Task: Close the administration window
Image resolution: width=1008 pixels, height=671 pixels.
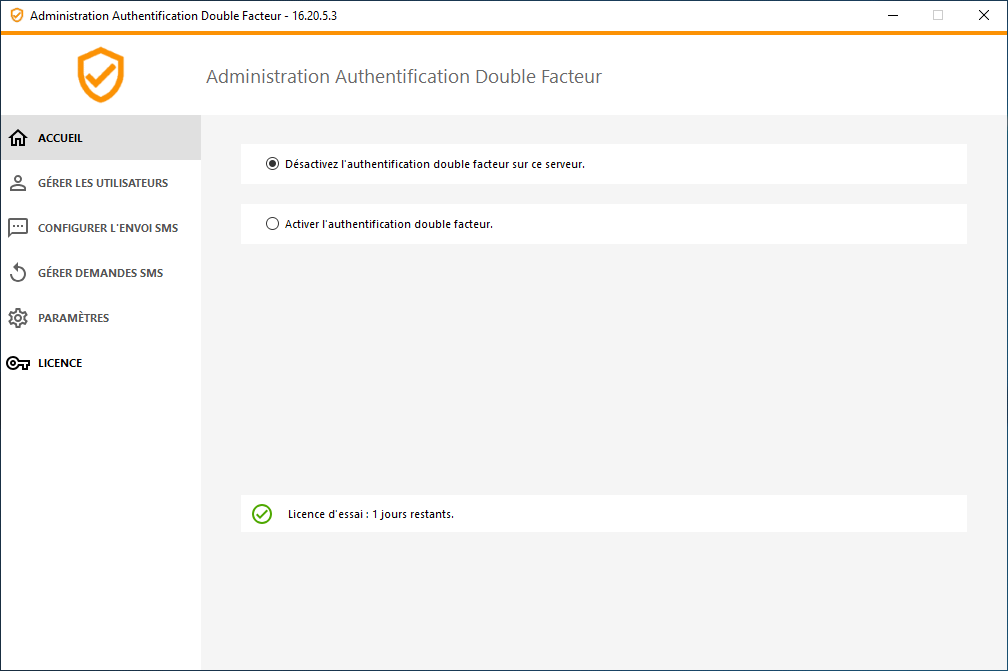Action: [984, 15]
